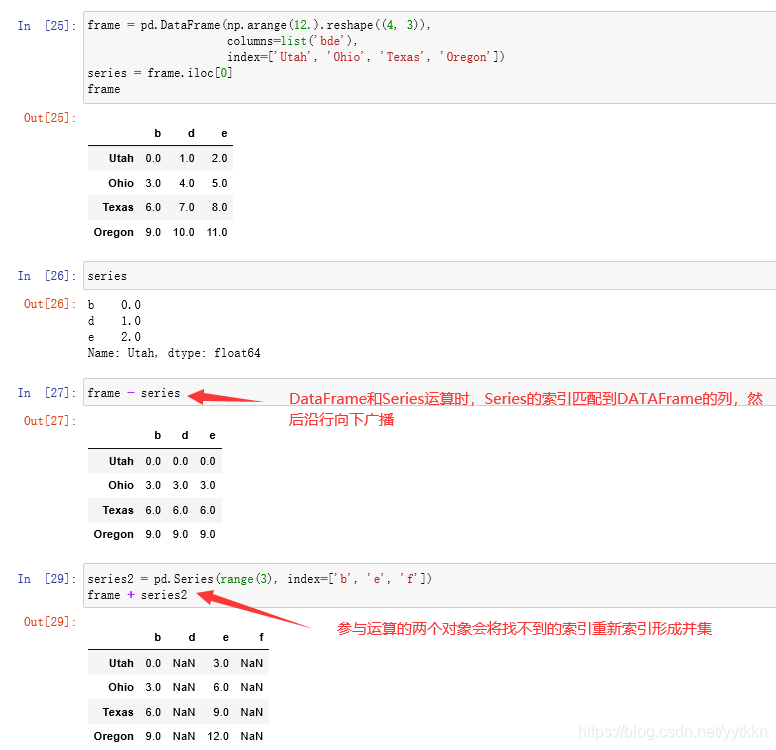Click Oregon row header in Out[29] table
776x750 pixels.
[113, 737]
